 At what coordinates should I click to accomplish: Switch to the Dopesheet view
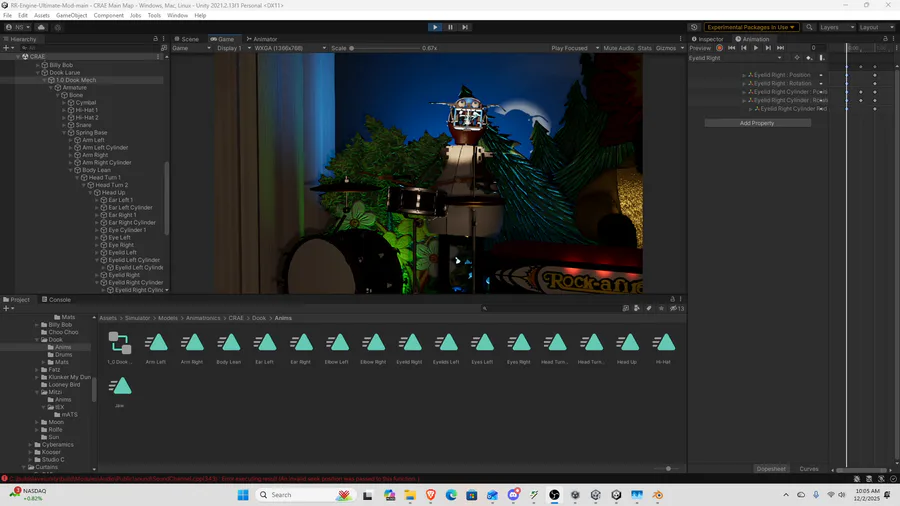pos(771,469)
